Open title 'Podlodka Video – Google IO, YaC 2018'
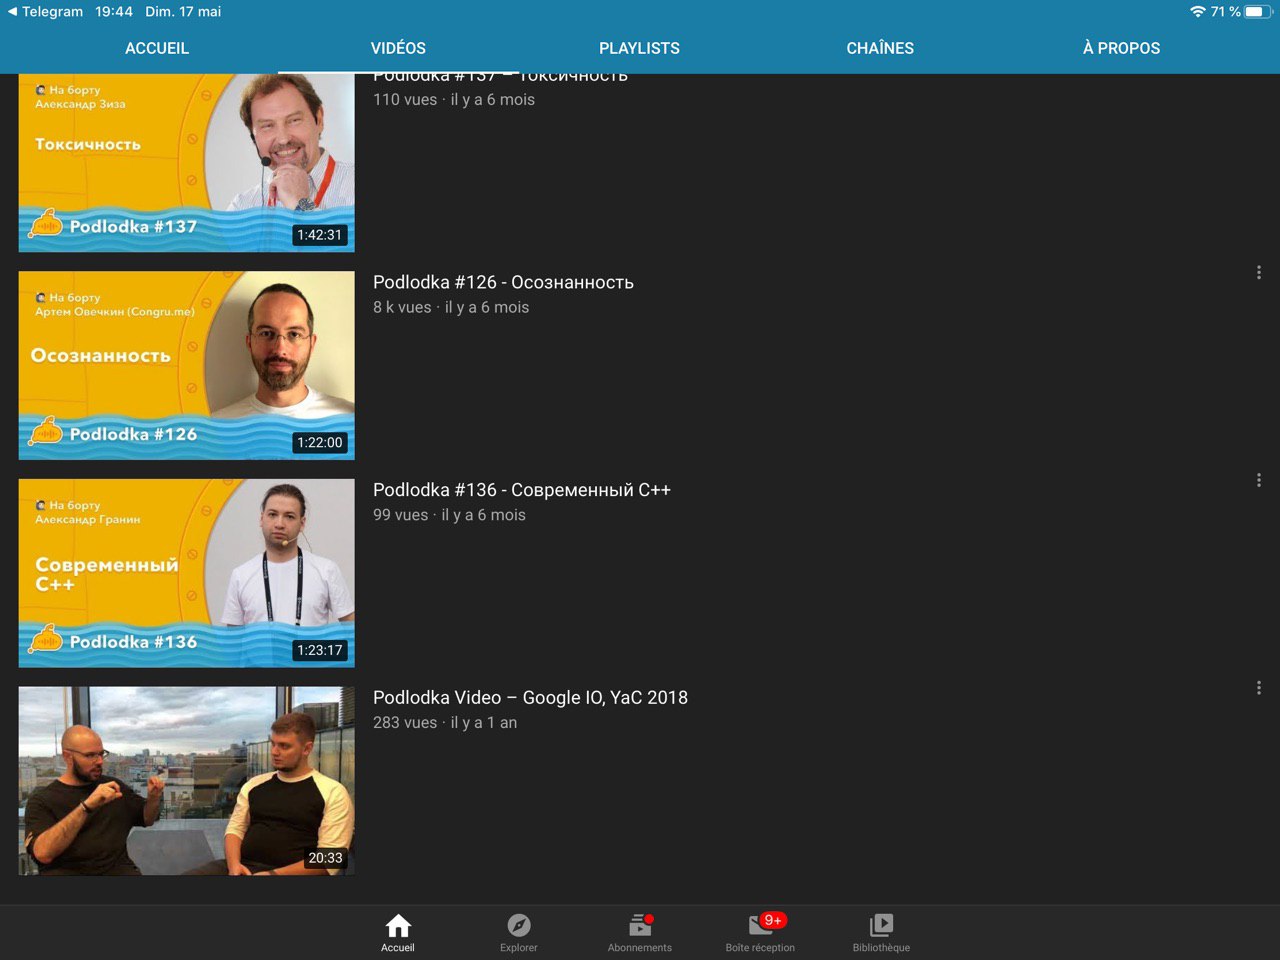Screen dimensions: 1280x960 pos(530,698)
